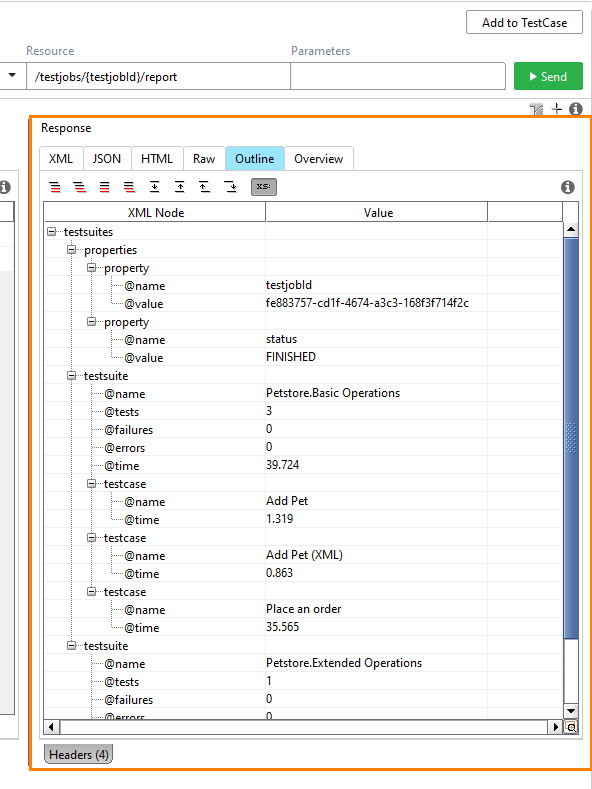The image size is (592, 789).
Task: Click the magnifier icon at scrollbar corner
Action: click(571, 727)
